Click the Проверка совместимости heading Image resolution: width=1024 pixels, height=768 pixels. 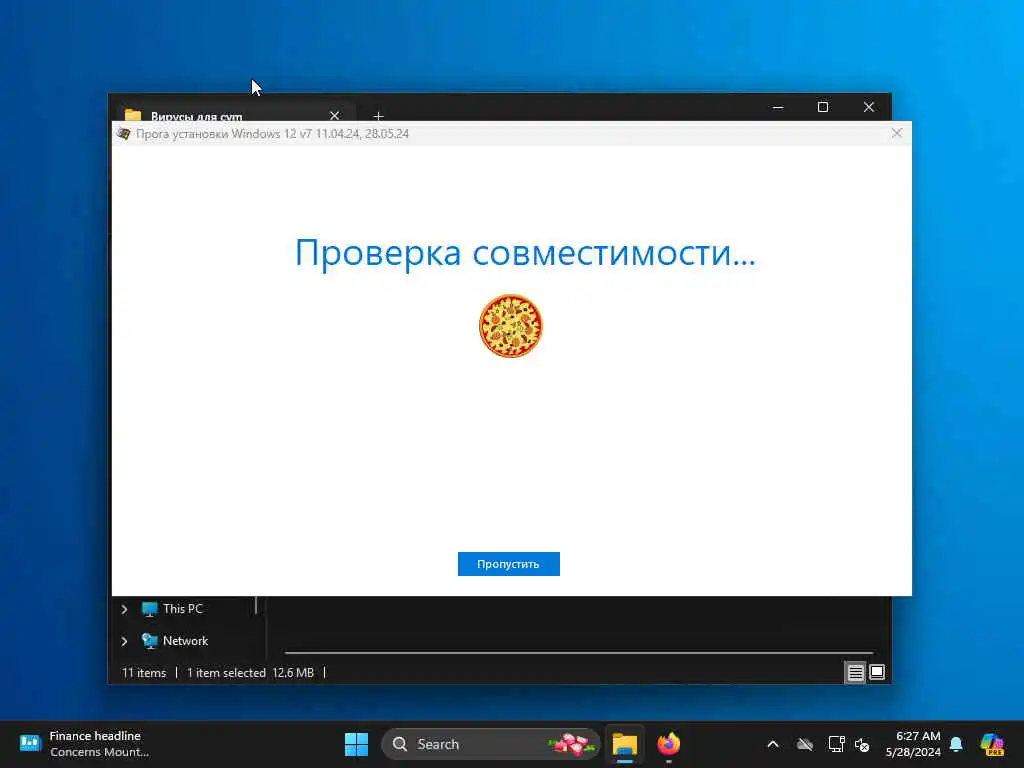pyautogui.click(x=525, y=252)
